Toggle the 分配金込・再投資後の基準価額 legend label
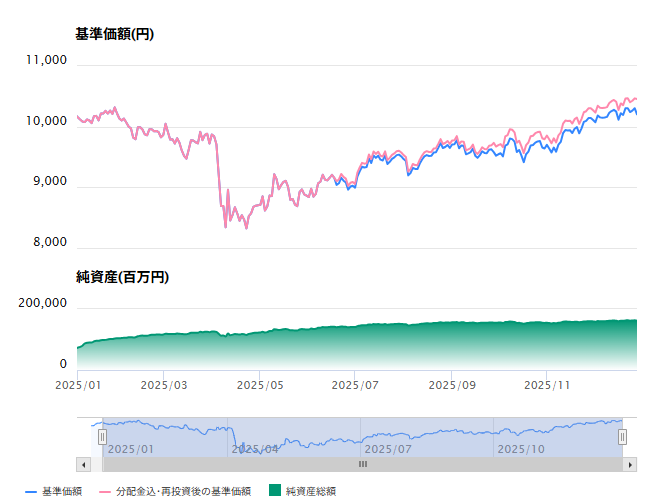 click(x=183, y=491)
